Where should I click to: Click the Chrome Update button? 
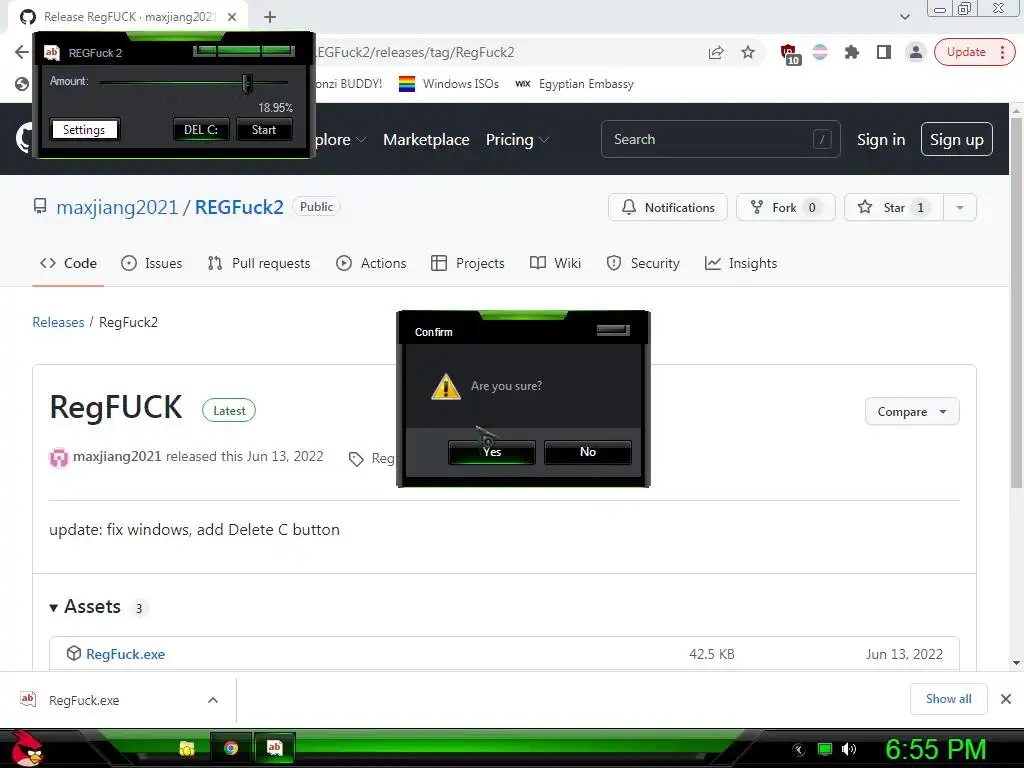[975, 52]
